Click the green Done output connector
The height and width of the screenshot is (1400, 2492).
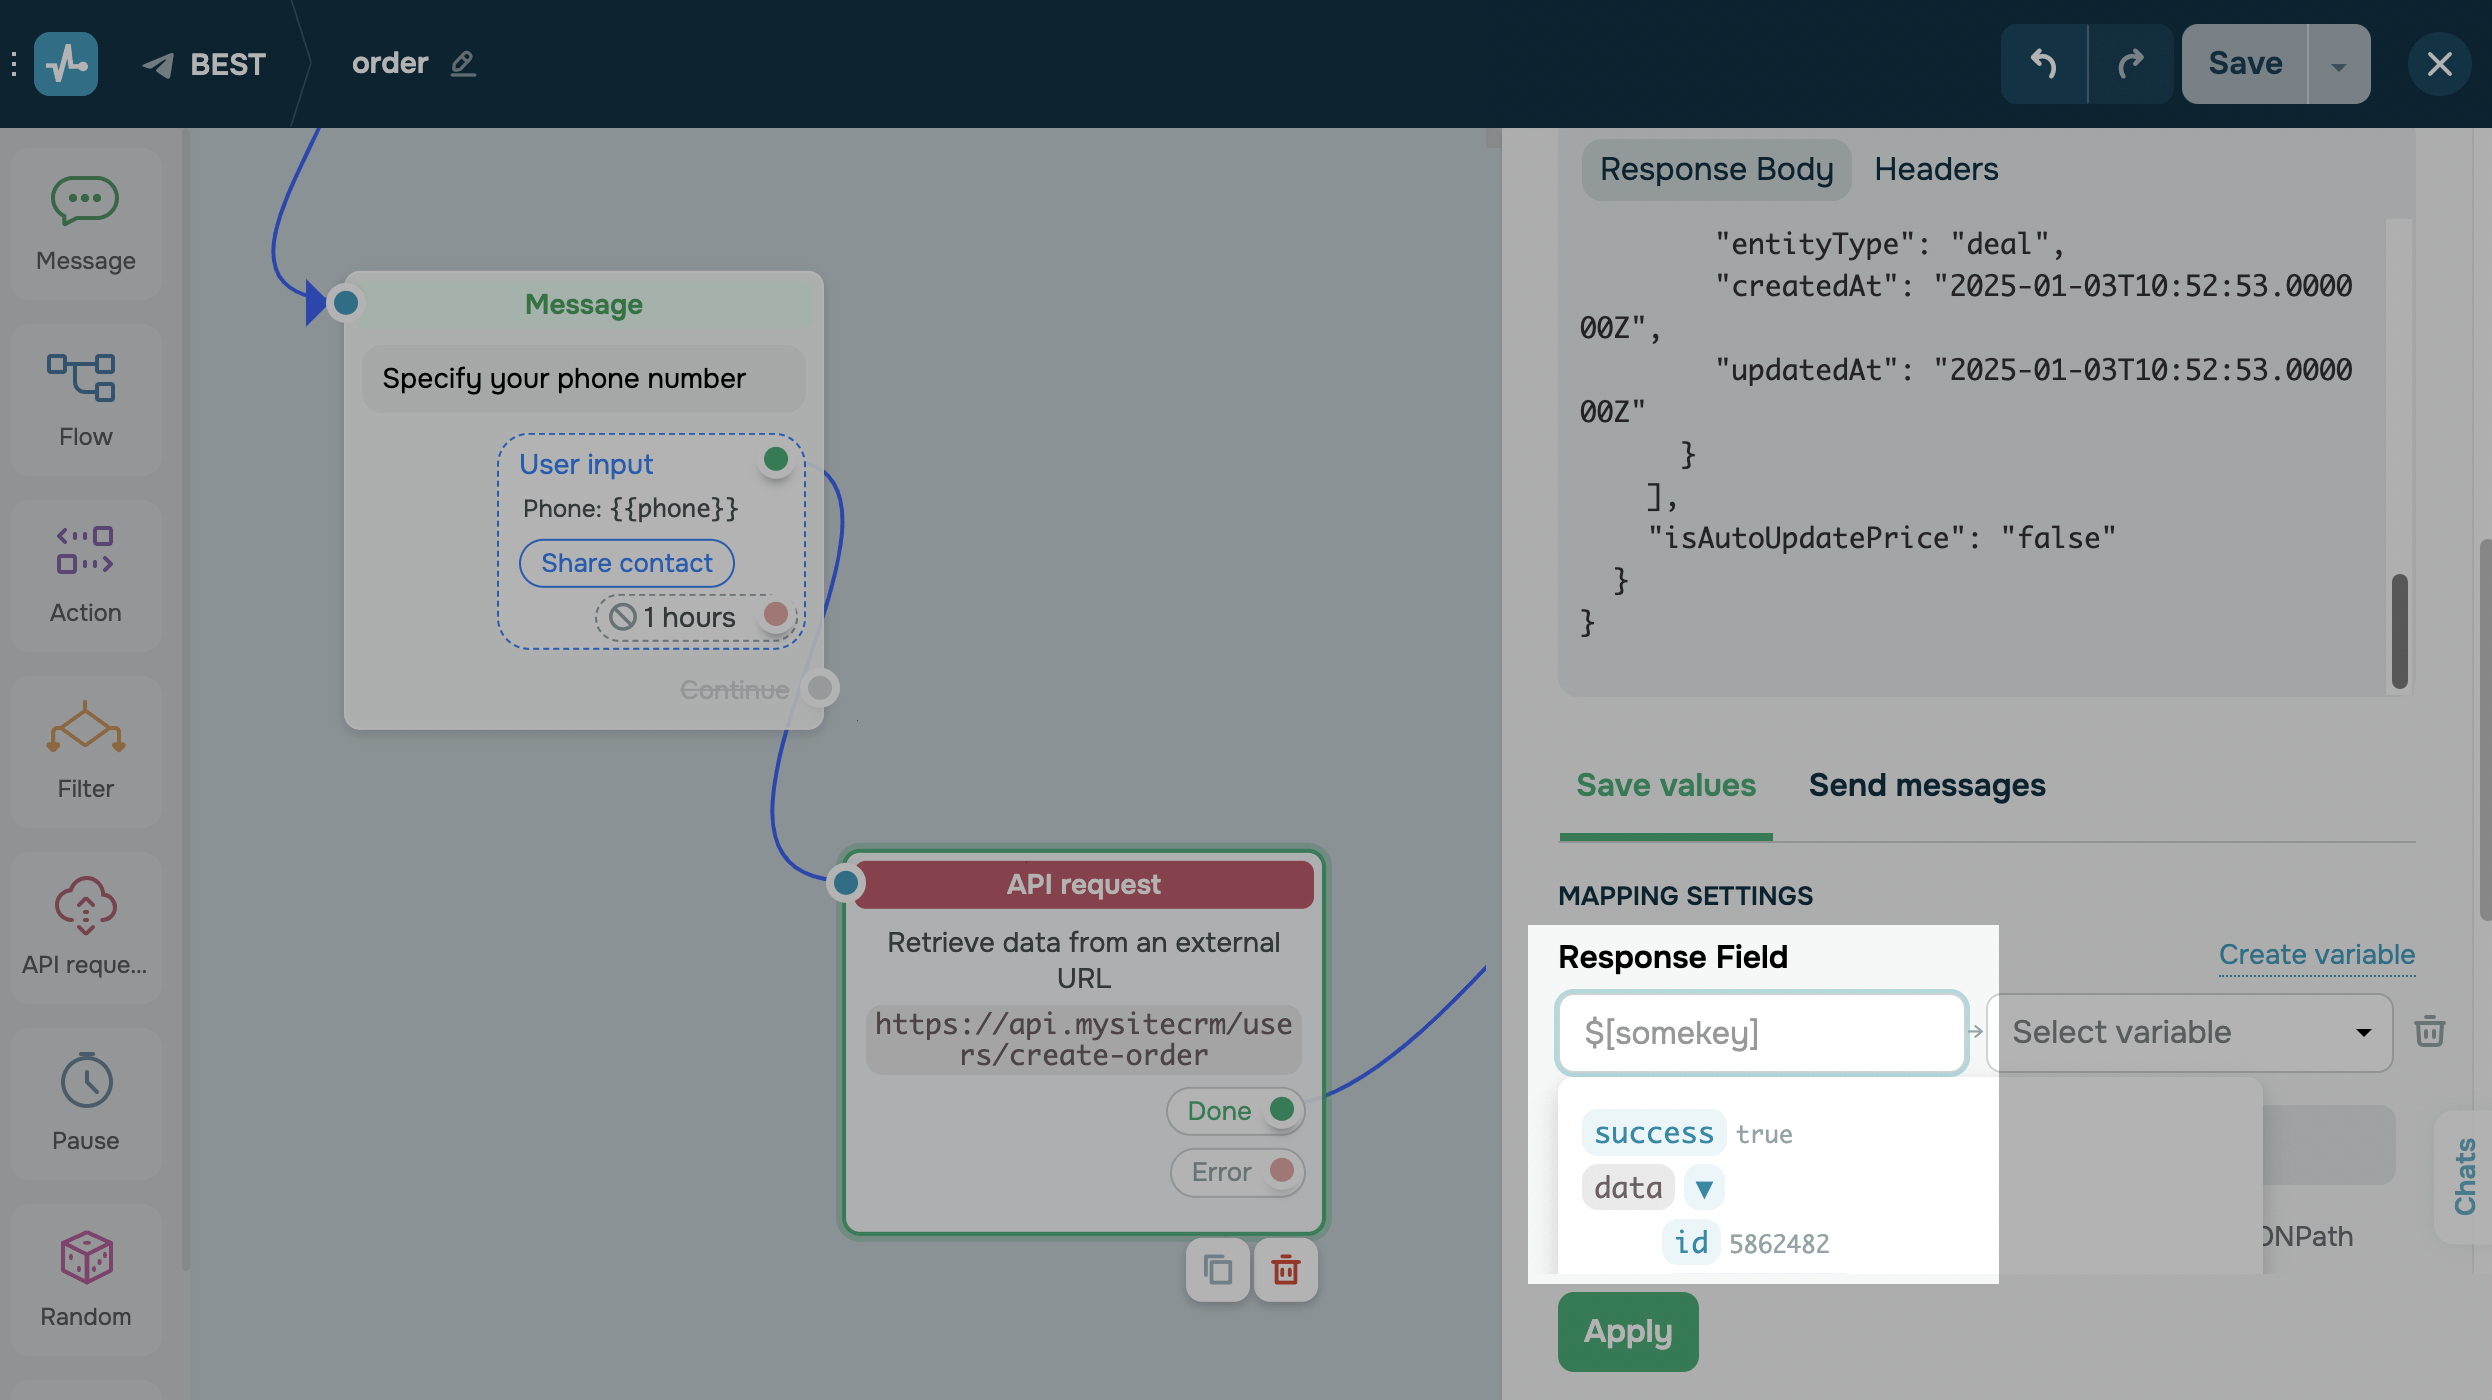(x=1281, y=1109)
